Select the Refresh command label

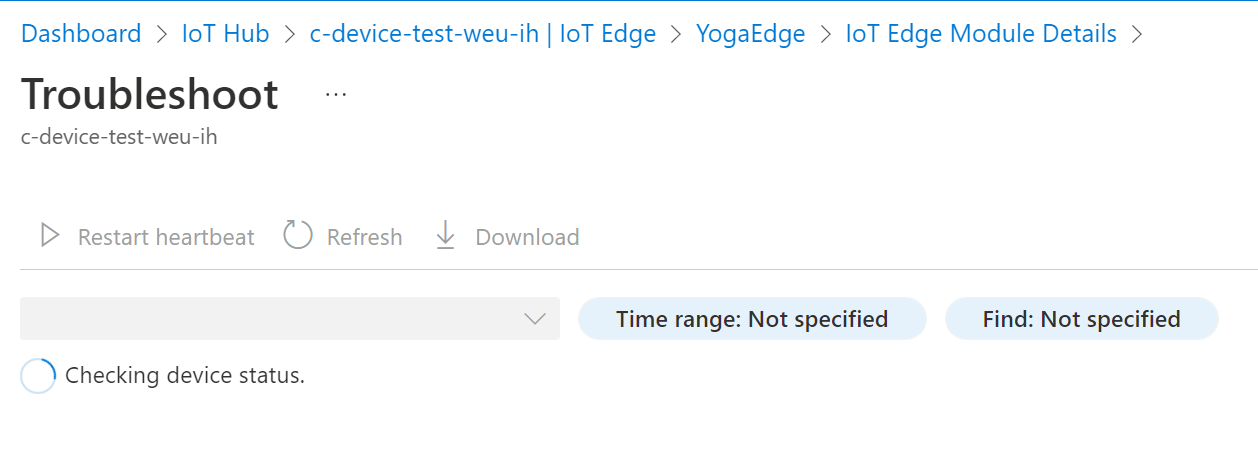click(365, 237)
